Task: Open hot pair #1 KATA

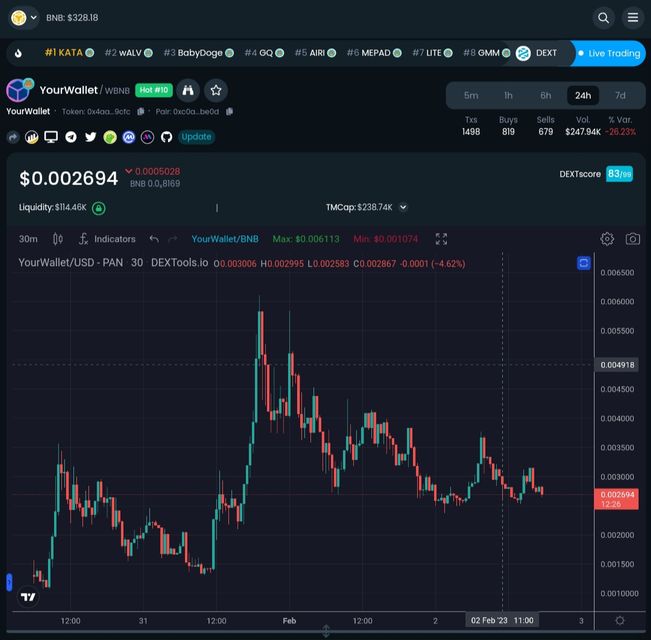Action: click(x=69, y=53)
